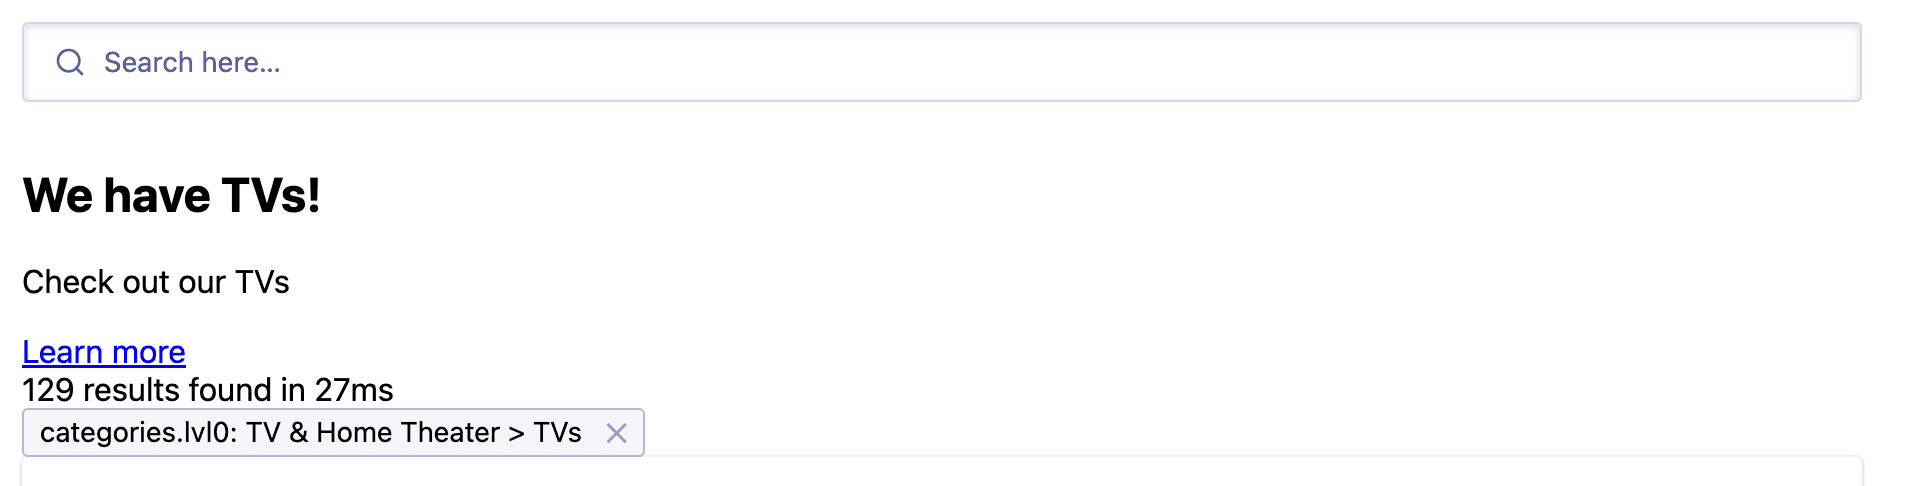Click the "129 results found in 27ms" stats
Viewport: 1930px width, 486px height.
208,390
